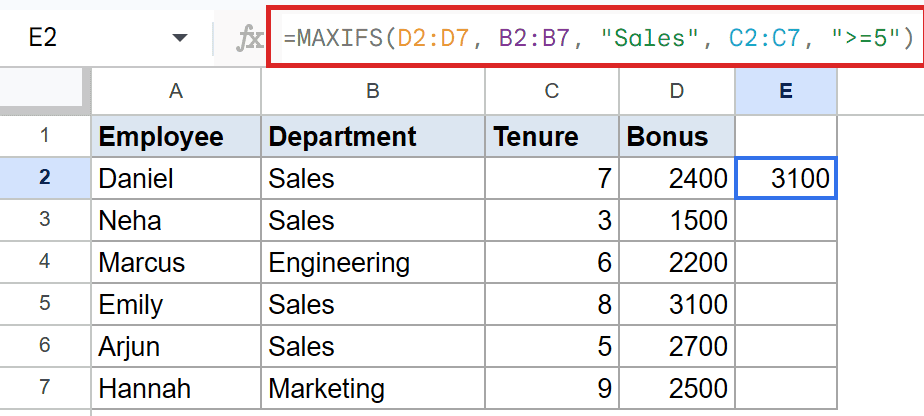The image size is (924, 416).
Task: Select bonus value 2400
Action: [677, 178]
